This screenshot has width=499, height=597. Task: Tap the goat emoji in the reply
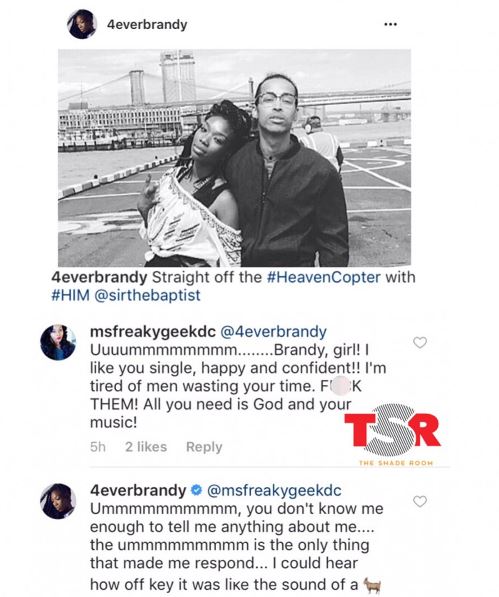[372, 585]
